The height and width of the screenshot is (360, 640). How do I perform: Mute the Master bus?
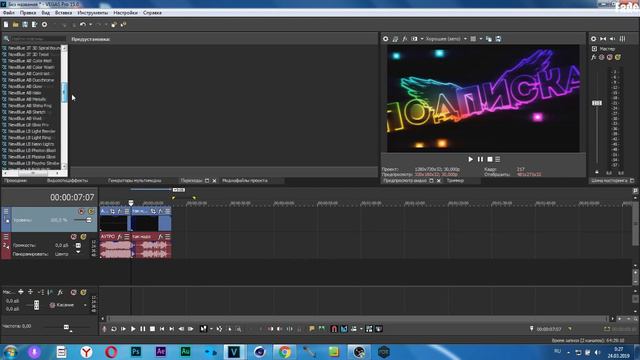(x=609, y=57)
